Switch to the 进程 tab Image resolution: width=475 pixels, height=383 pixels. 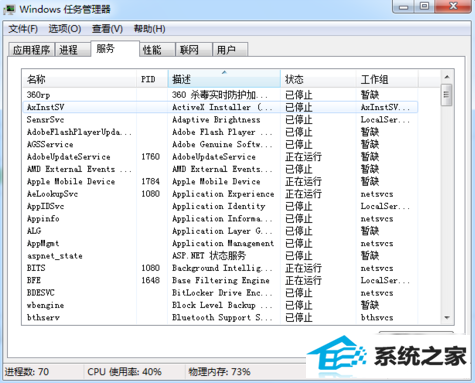tap(73, 50)
